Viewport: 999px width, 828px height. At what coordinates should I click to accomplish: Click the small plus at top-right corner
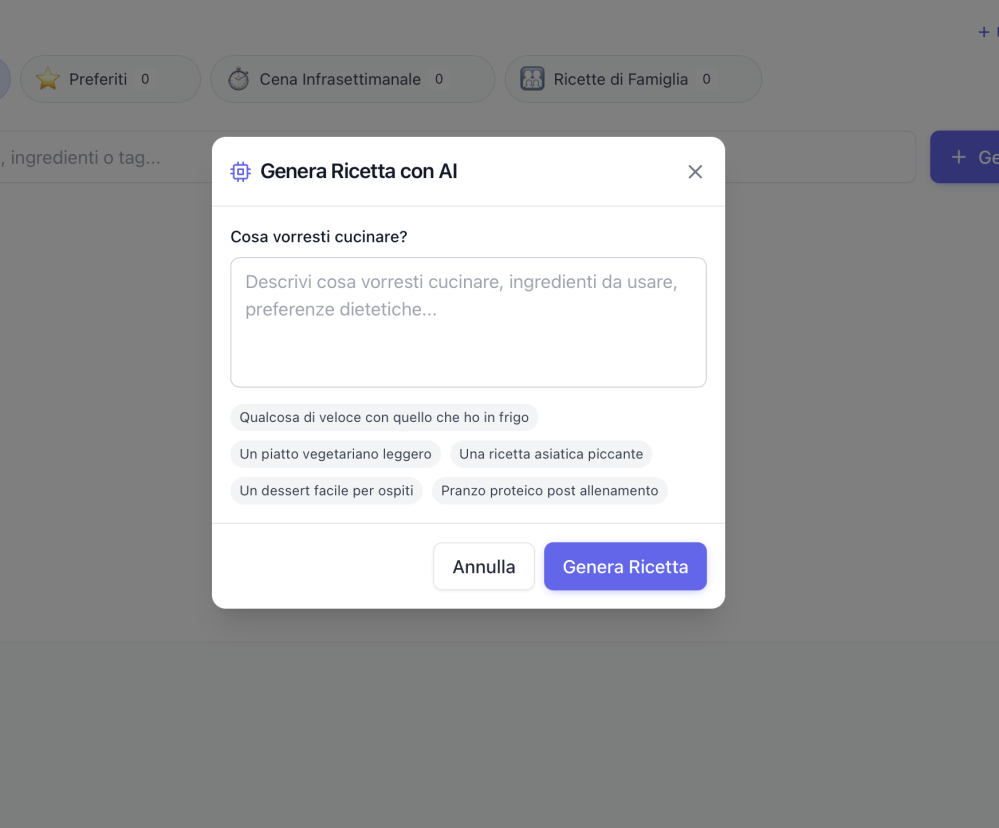tap(983, 32)
